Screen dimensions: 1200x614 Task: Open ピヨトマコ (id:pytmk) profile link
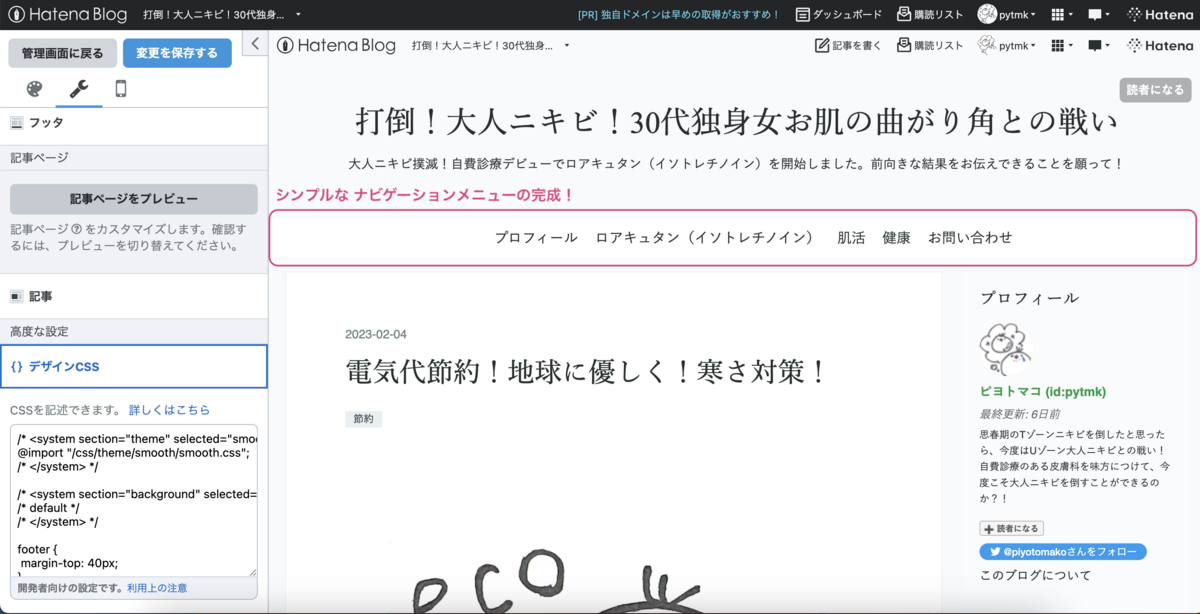tap(1042, 392)
